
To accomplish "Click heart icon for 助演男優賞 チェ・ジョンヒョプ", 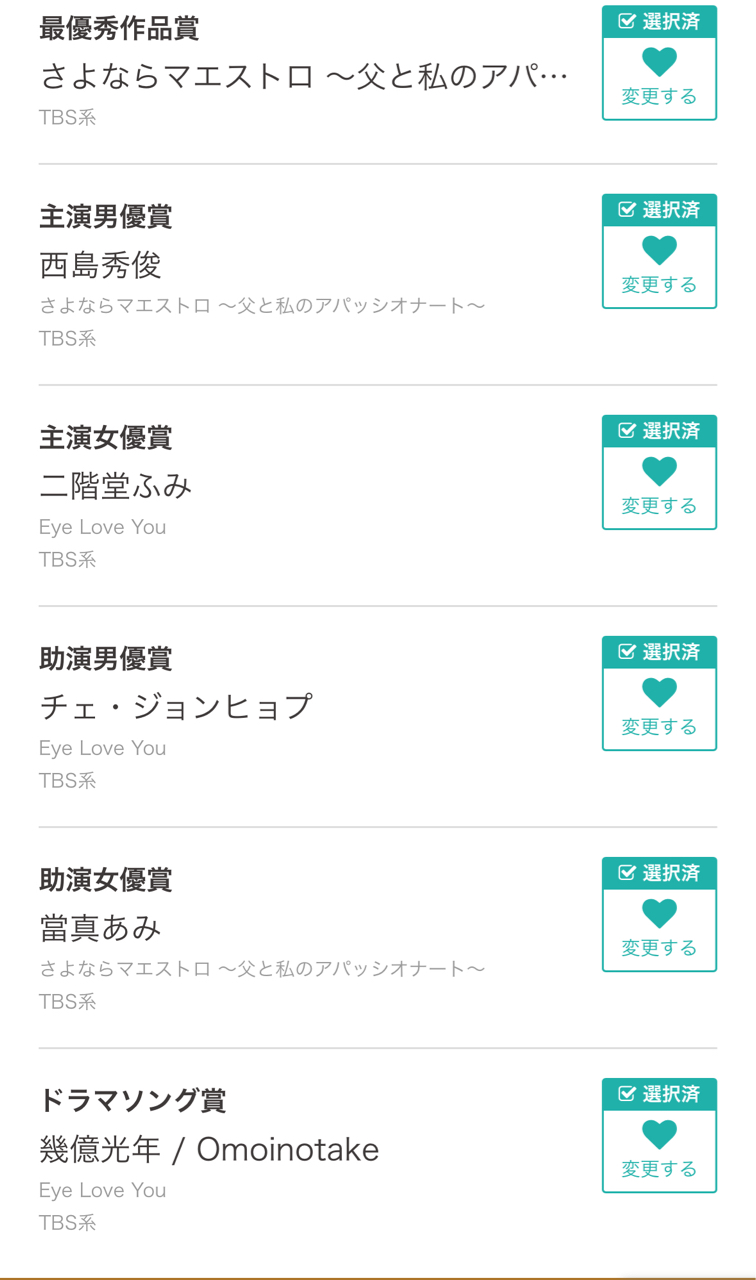I will [659, 692].
